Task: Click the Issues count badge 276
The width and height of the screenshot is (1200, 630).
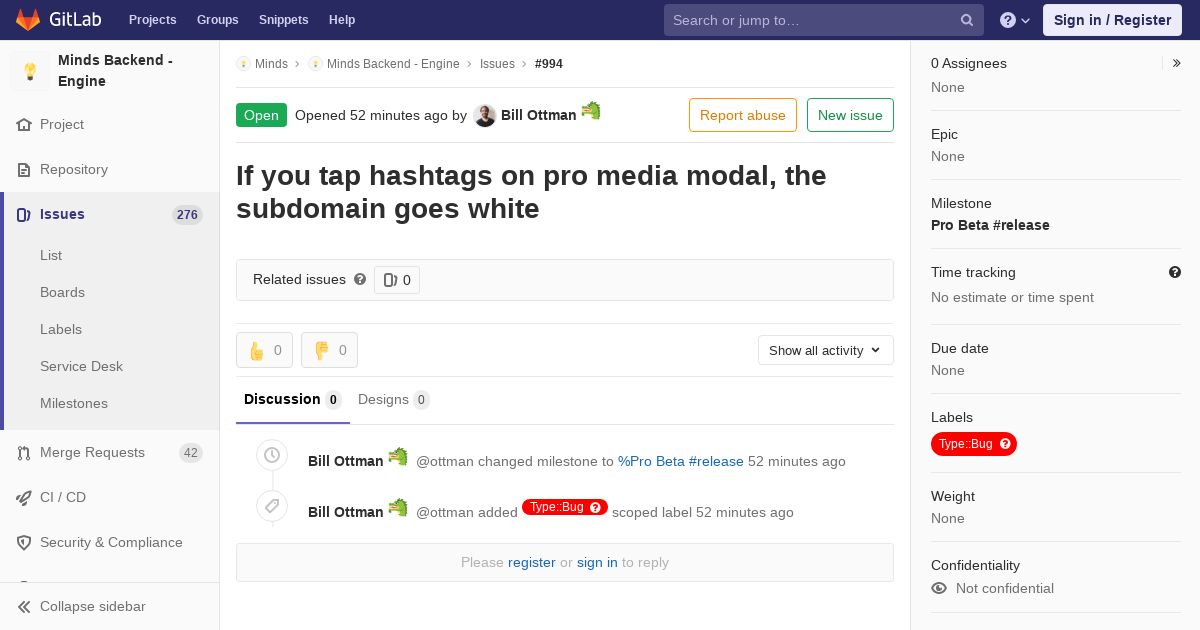Action: tap(187, 215)
